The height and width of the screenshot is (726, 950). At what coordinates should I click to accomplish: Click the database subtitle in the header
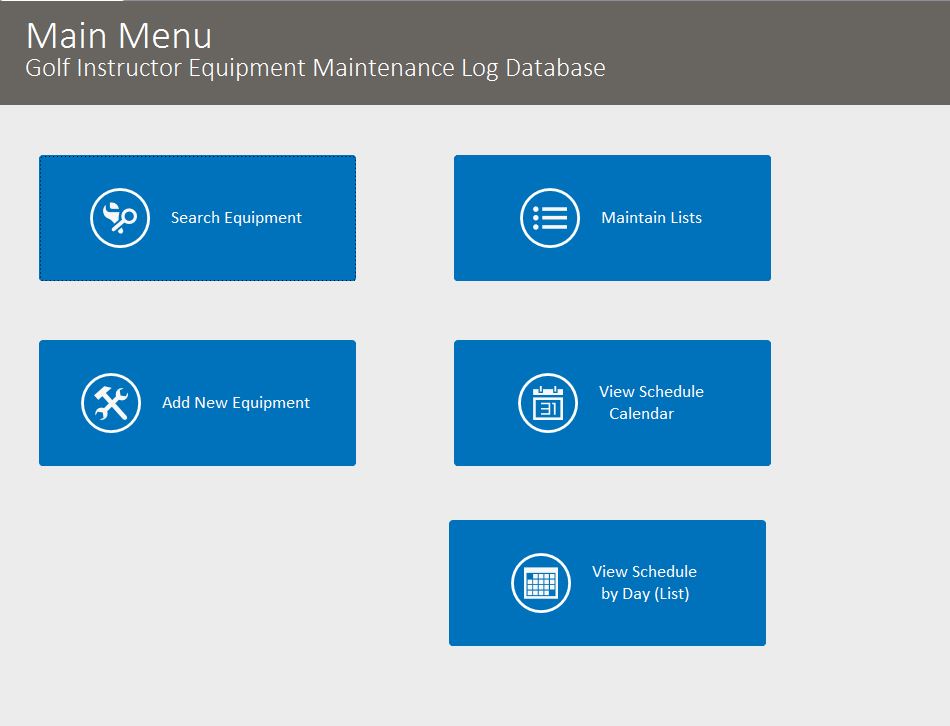tap(316, 68)
